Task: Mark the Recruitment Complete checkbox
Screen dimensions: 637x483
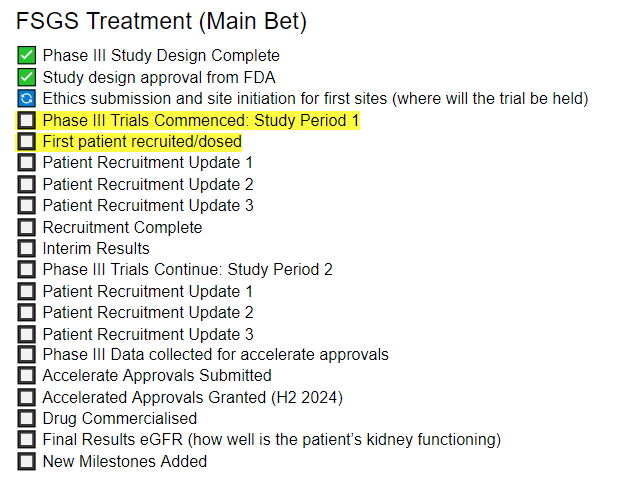Action: [x=26, y=227]
